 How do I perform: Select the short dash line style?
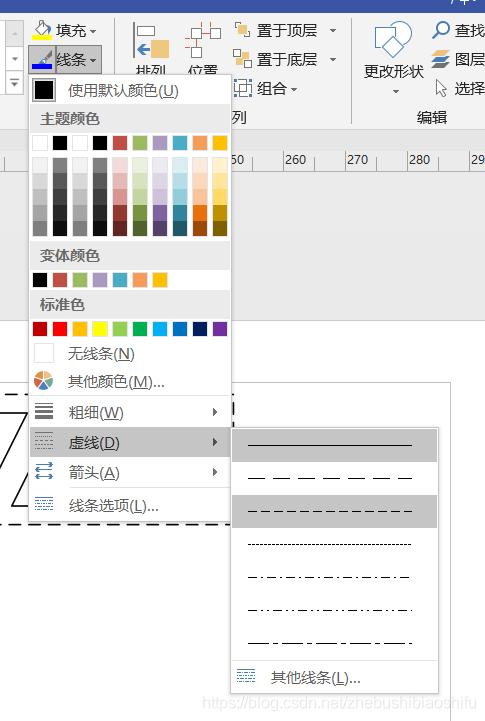pyautogui.click(x=335, y=511)
